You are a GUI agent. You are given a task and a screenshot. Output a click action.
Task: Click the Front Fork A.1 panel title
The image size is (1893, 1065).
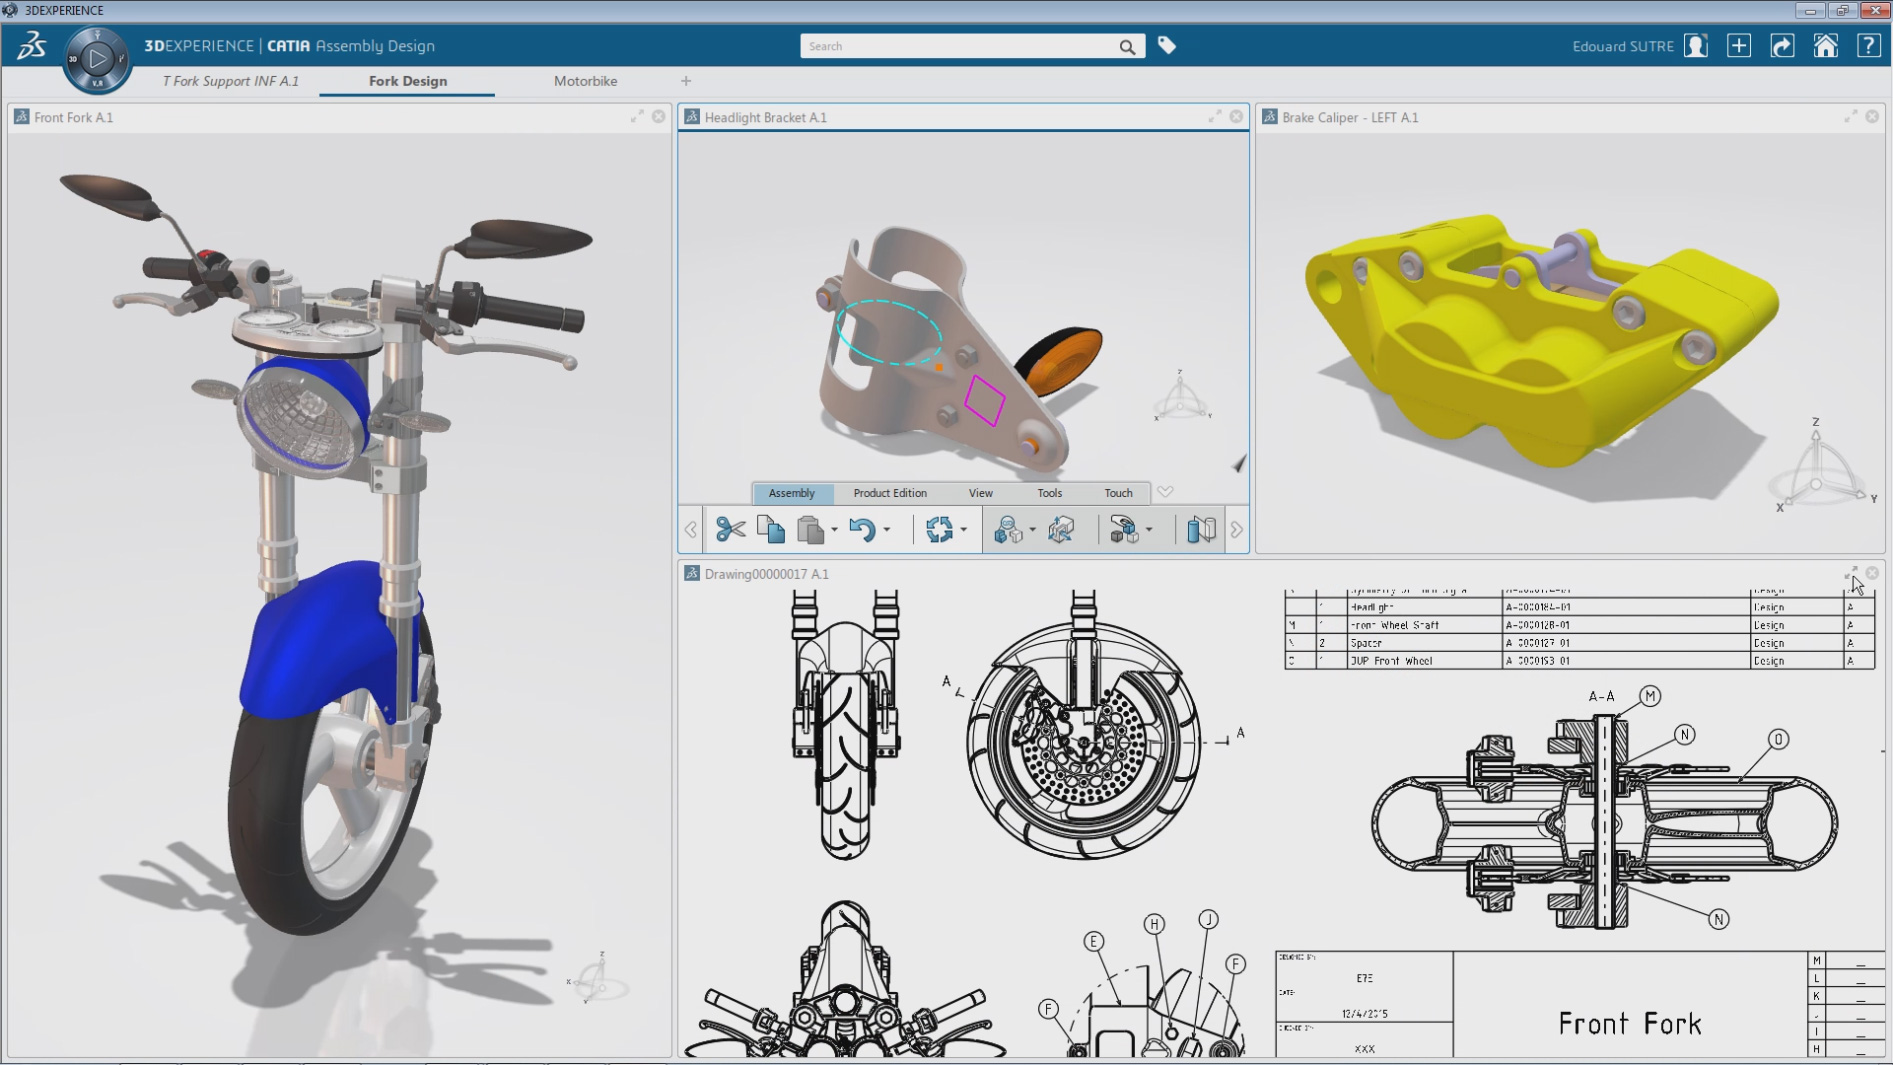point(73,117)
